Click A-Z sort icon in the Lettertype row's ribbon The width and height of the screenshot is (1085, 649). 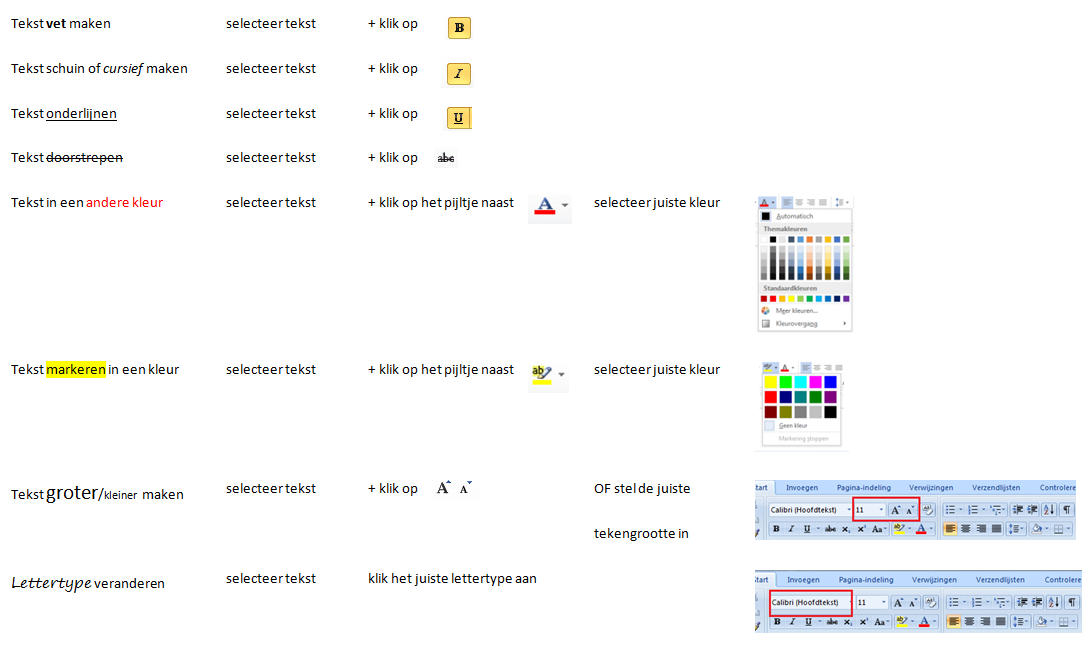[x=1054, y=602]
